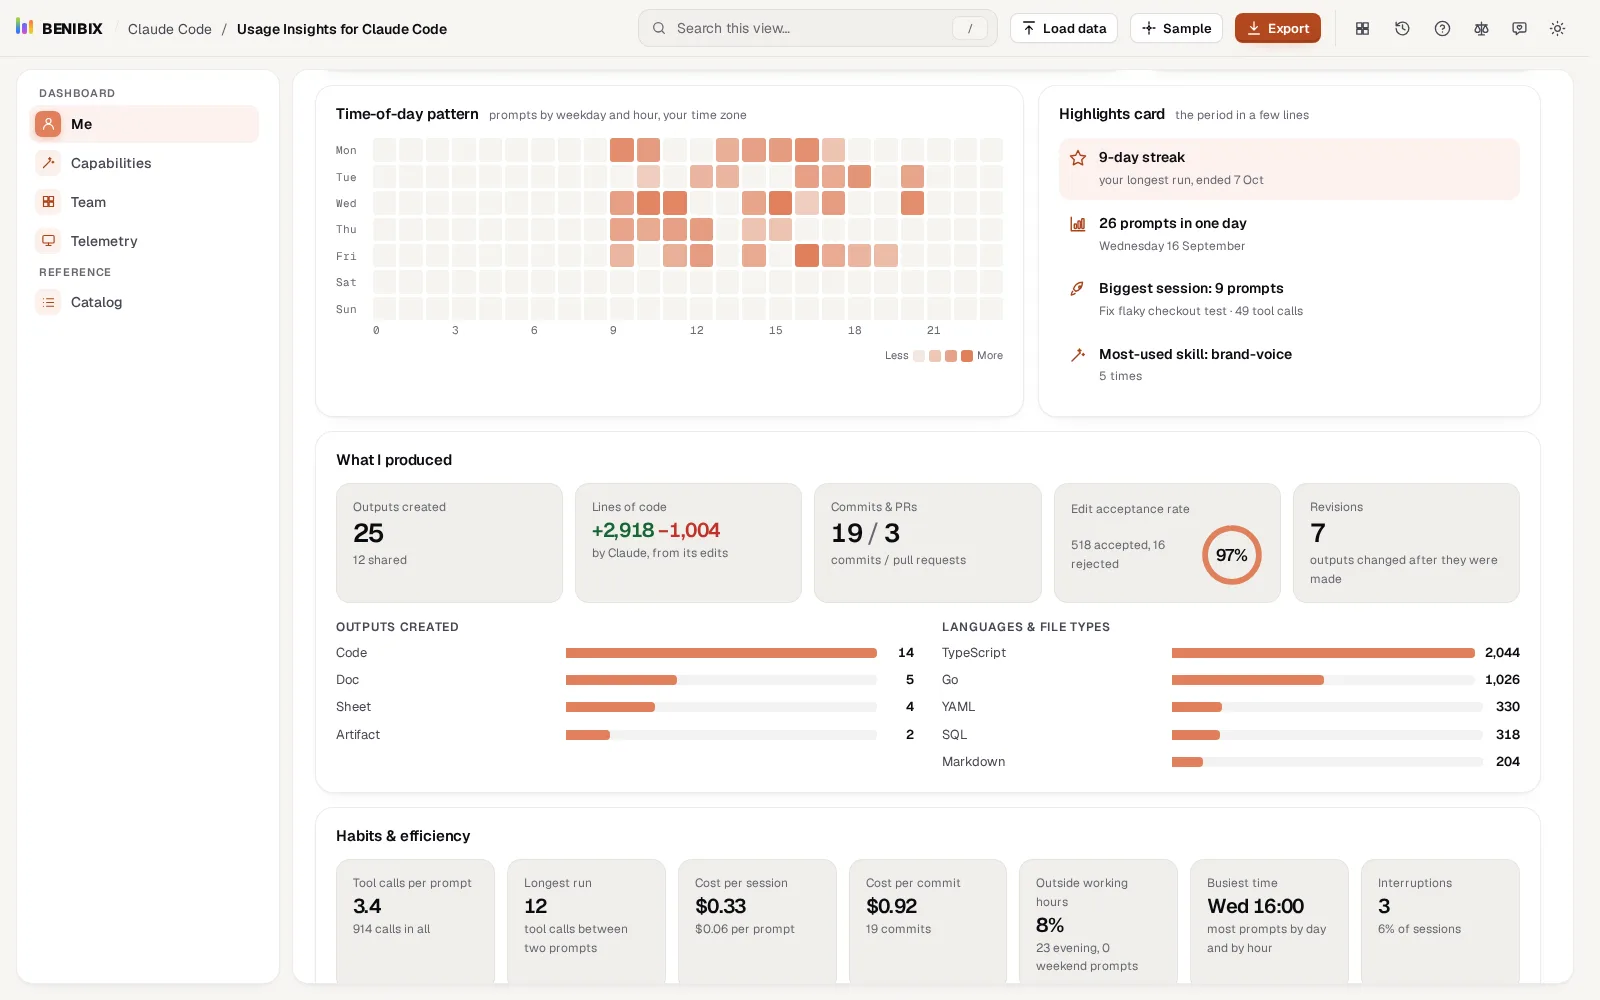Click the Export button
The image size is (1600, 1000).
click(1278, 28)
